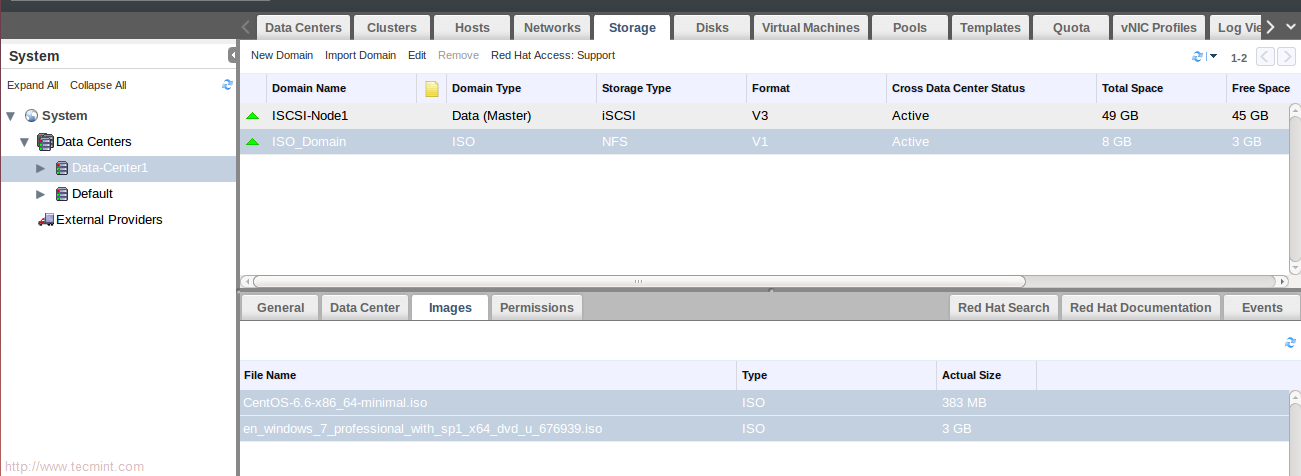Click the Default data center icon
This screenshot has height=476, width=1301.
pyautogui.click(x=62, y=194)
